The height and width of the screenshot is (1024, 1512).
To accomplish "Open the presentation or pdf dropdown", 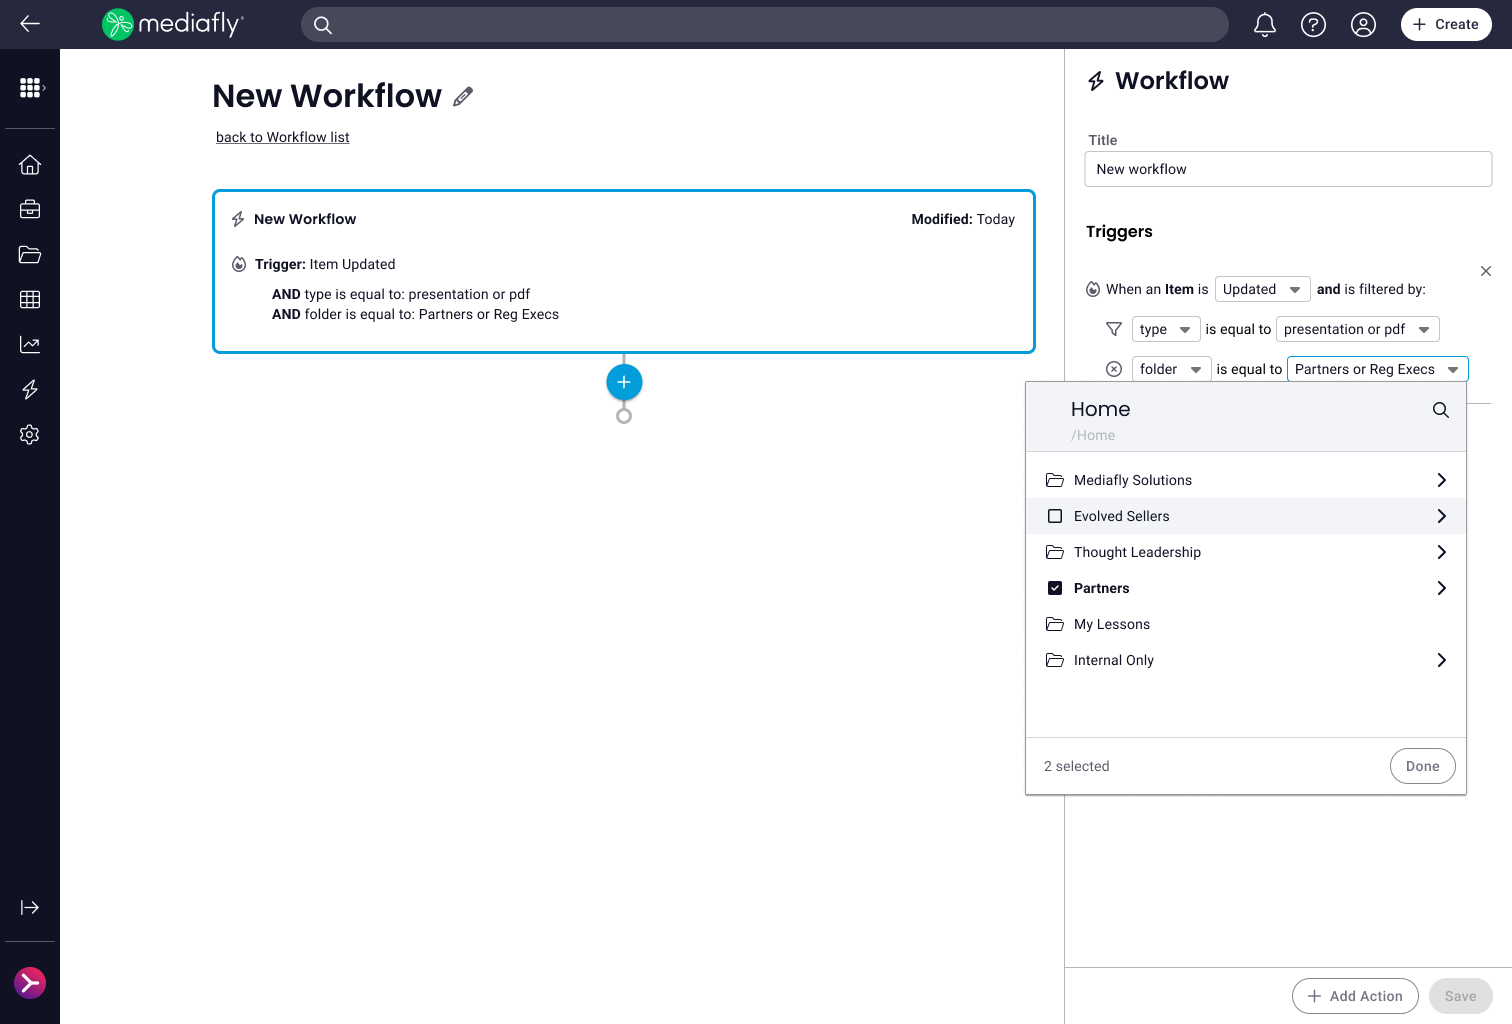I will click(1358, 329).
